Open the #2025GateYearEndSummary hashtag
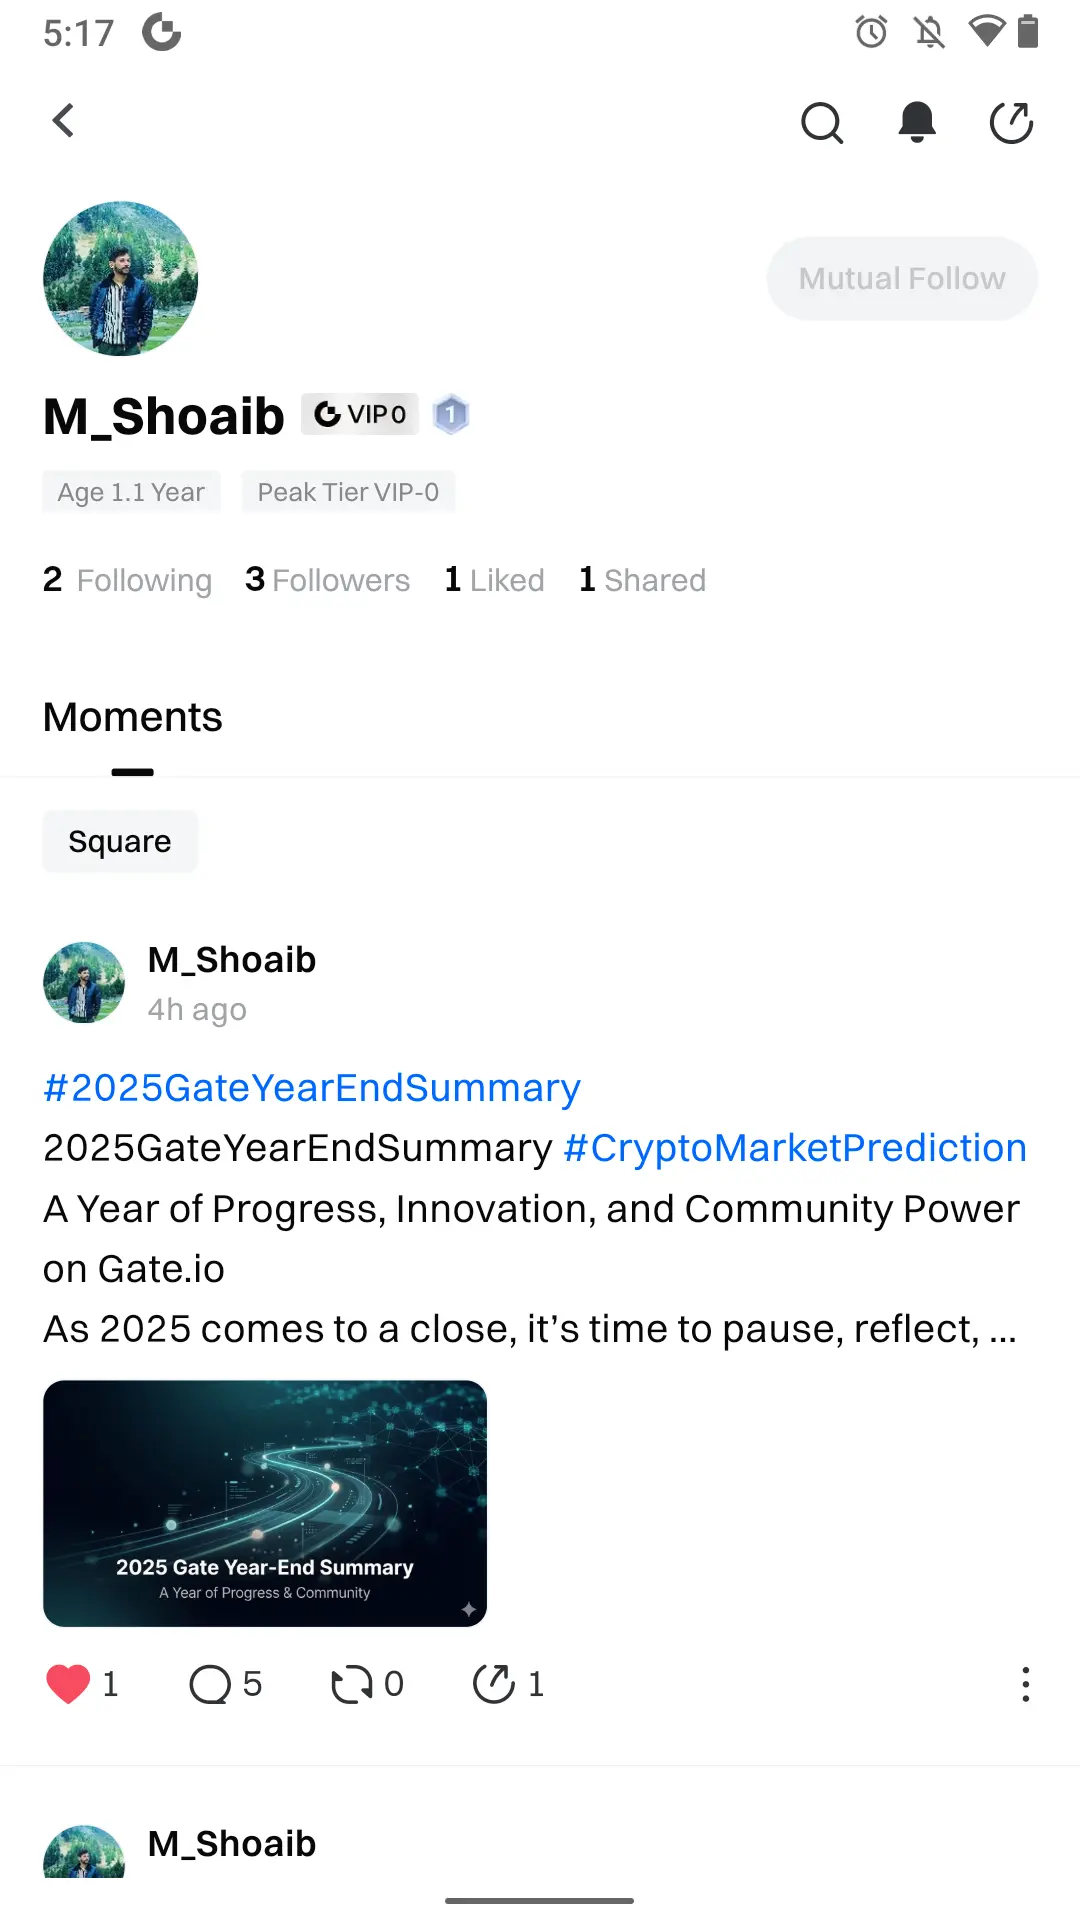1080x1920 pixels. click(x=312, y=1088)
